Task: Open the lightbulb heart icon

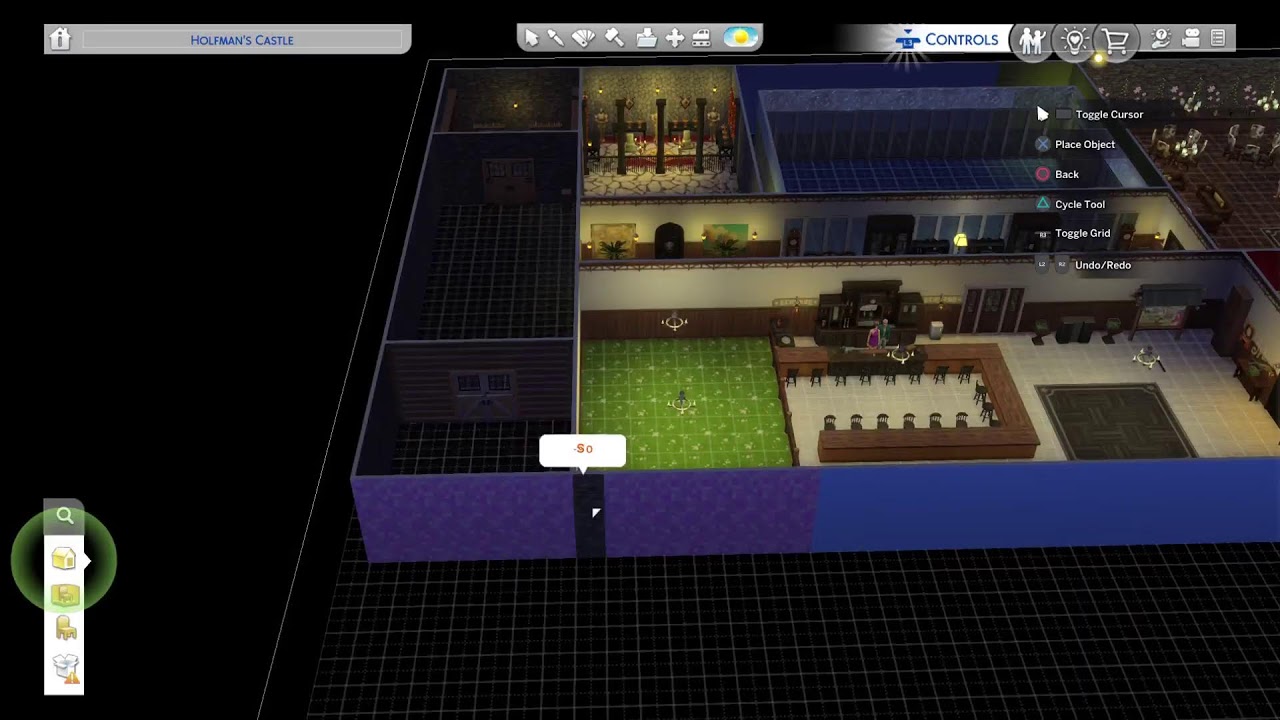Action: (x=1075, y=40)
